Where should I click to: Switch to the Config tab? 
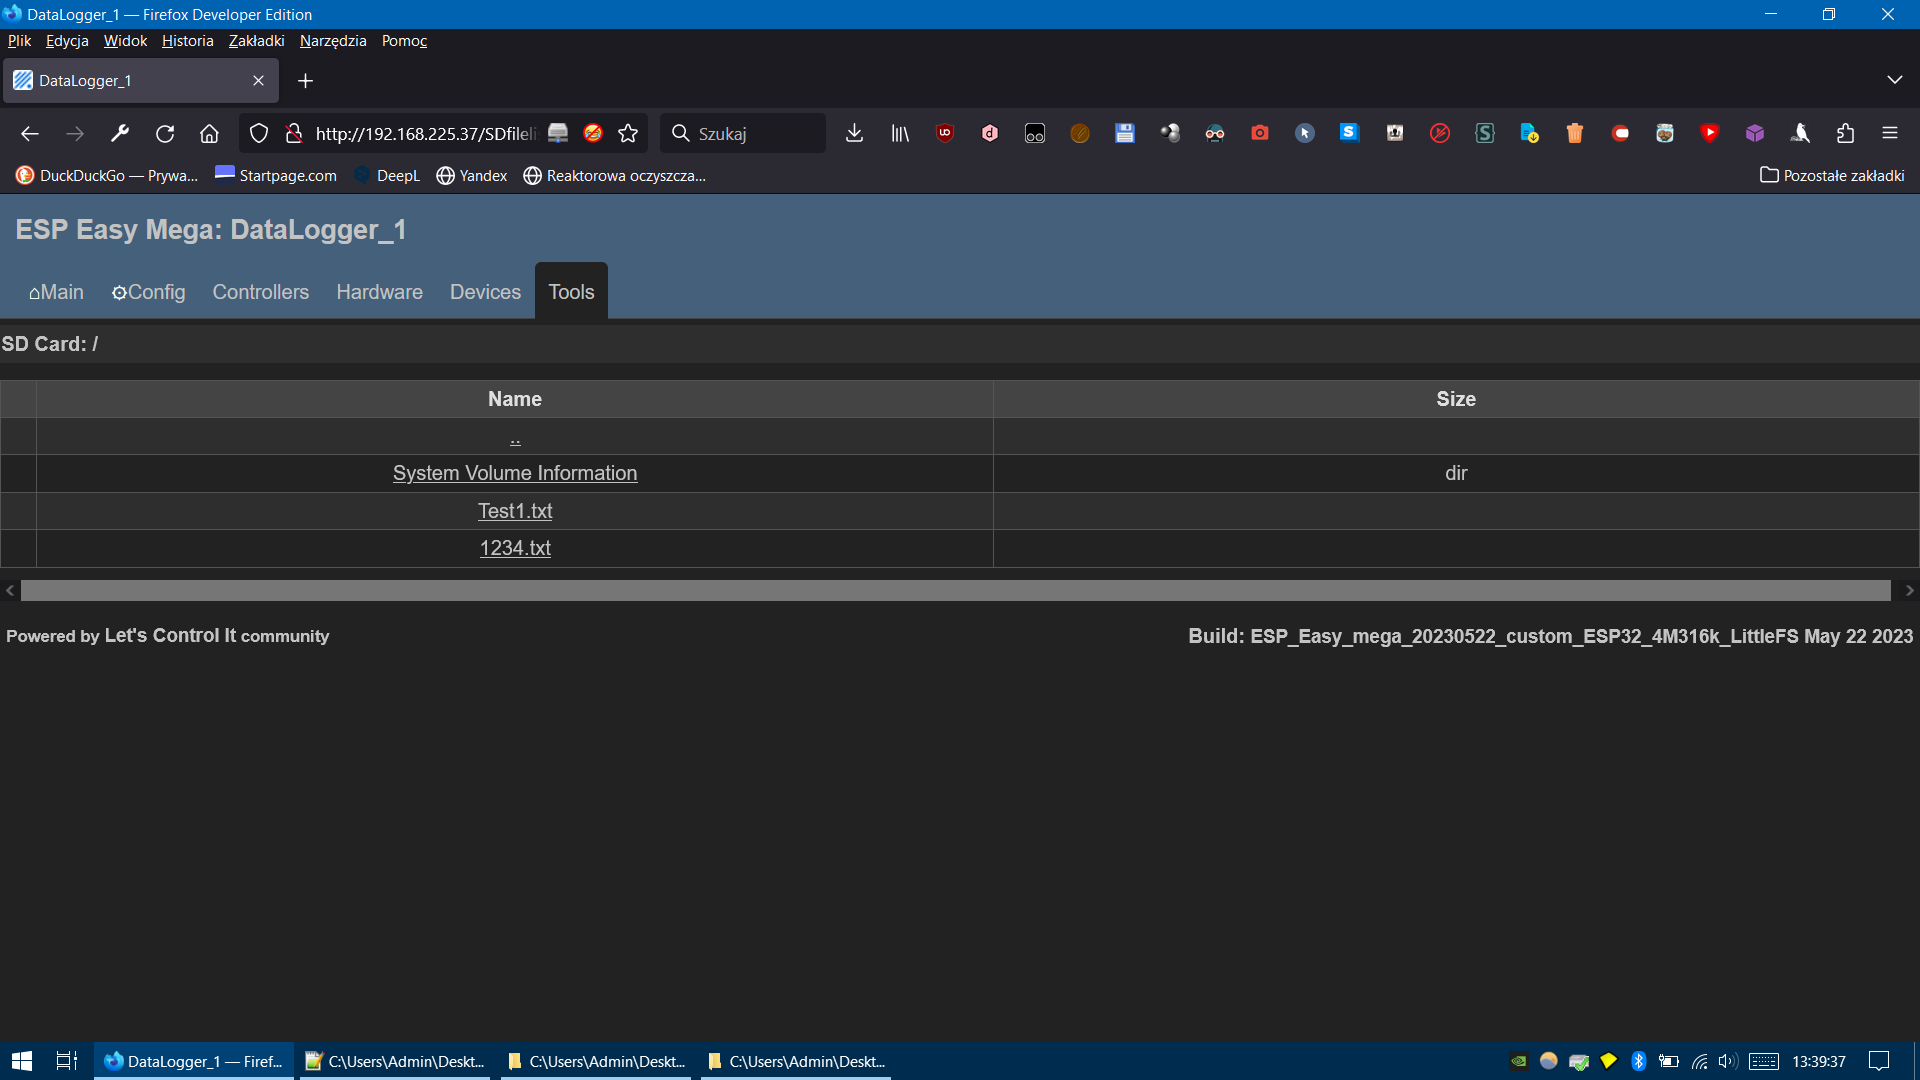[148, 292]
